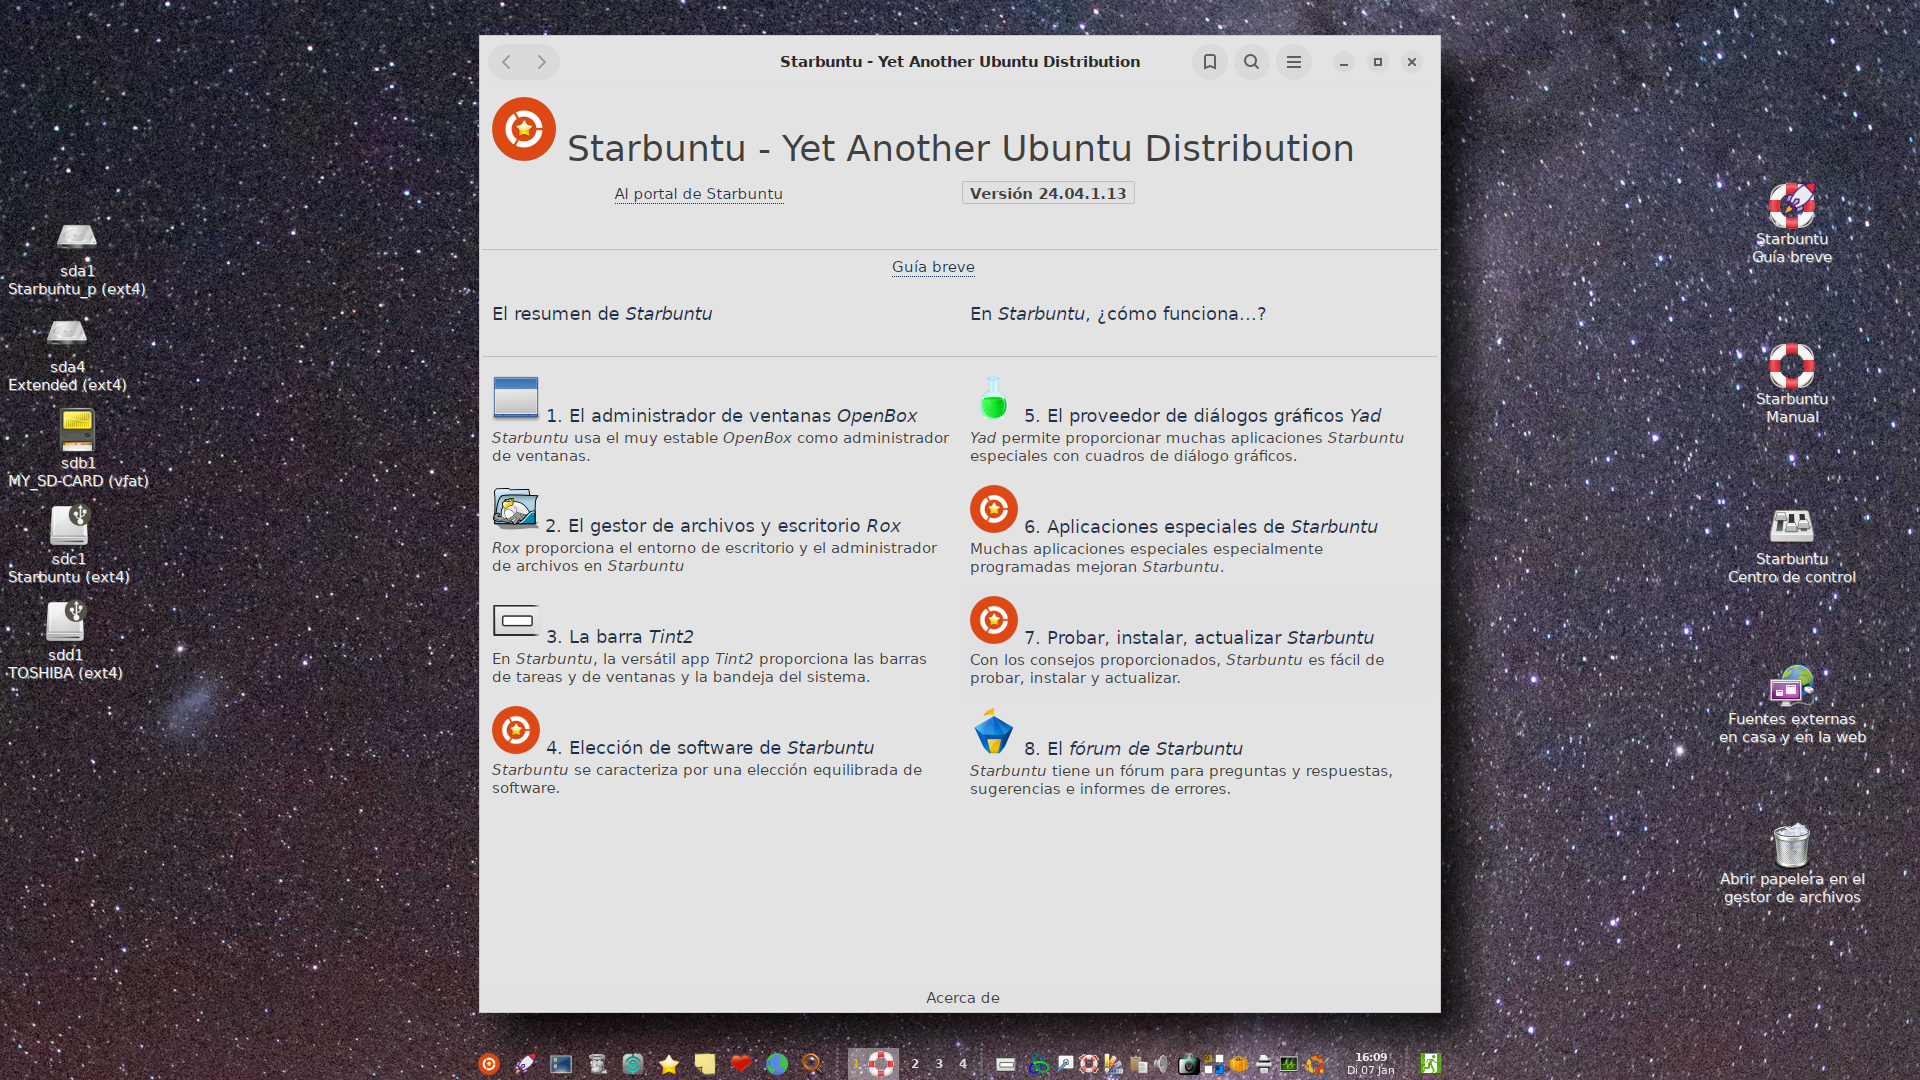Screen dimensions: 1920x1080
Task: Go back using the back arrow button
Action: pos(507,62)
